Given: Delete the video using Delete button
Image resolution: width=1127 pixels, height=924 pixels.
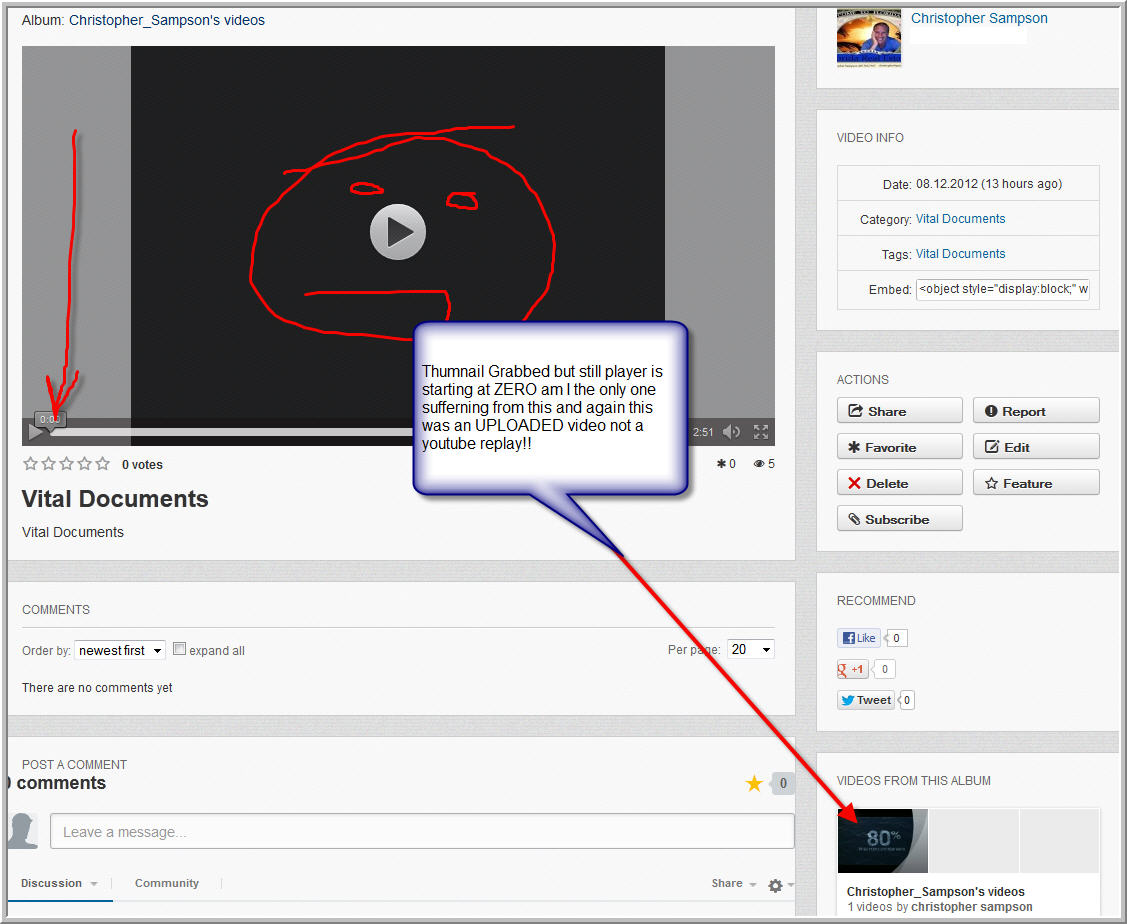Looking at the screenshot, I should [x=899, y=483].
